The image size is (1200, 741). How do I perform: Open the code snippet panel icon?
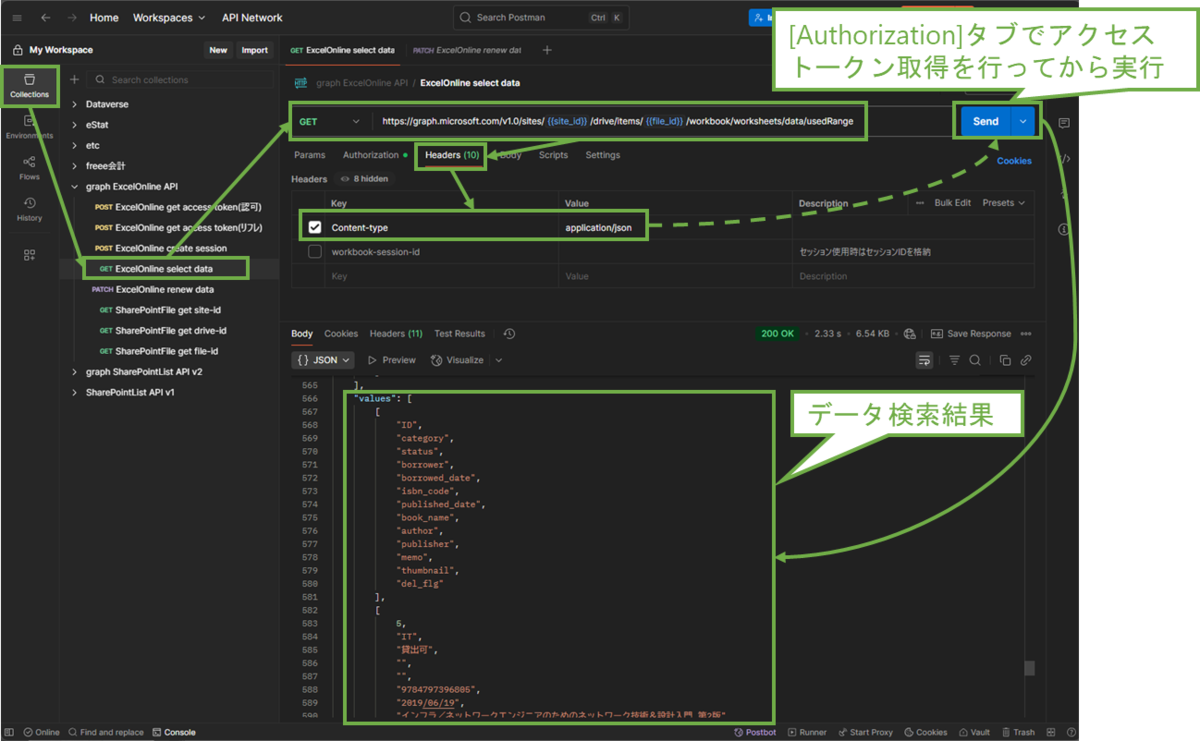(1064, 158)
